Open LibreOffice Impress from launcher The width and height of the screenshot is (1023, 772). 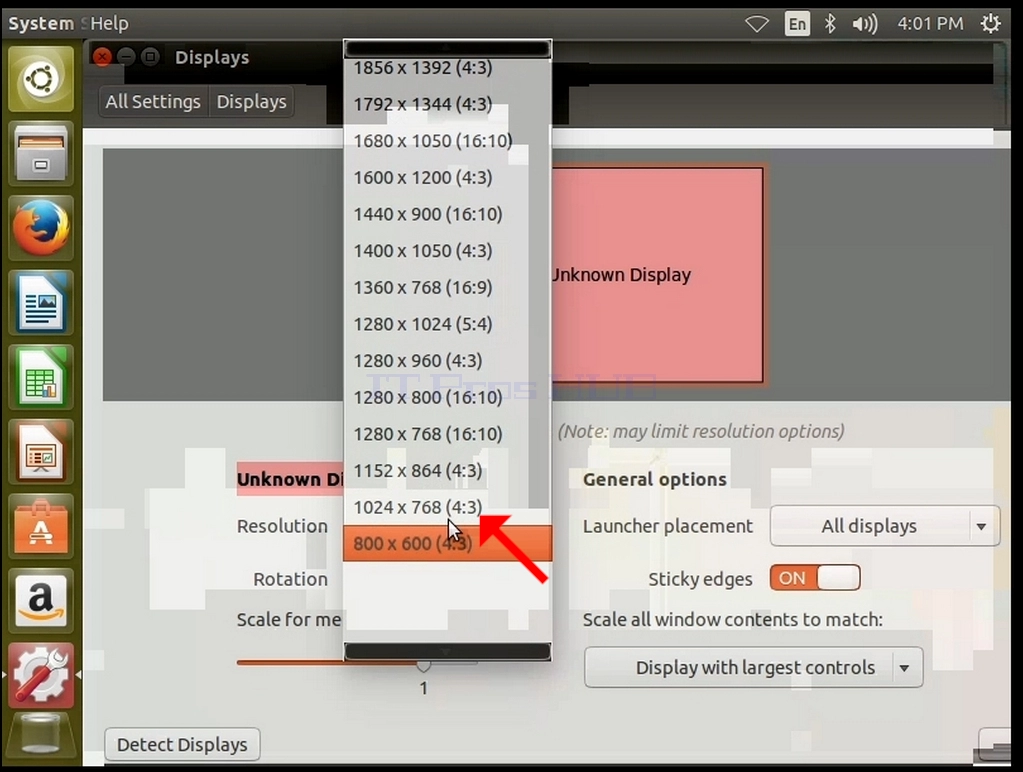[x=41, y=452]
